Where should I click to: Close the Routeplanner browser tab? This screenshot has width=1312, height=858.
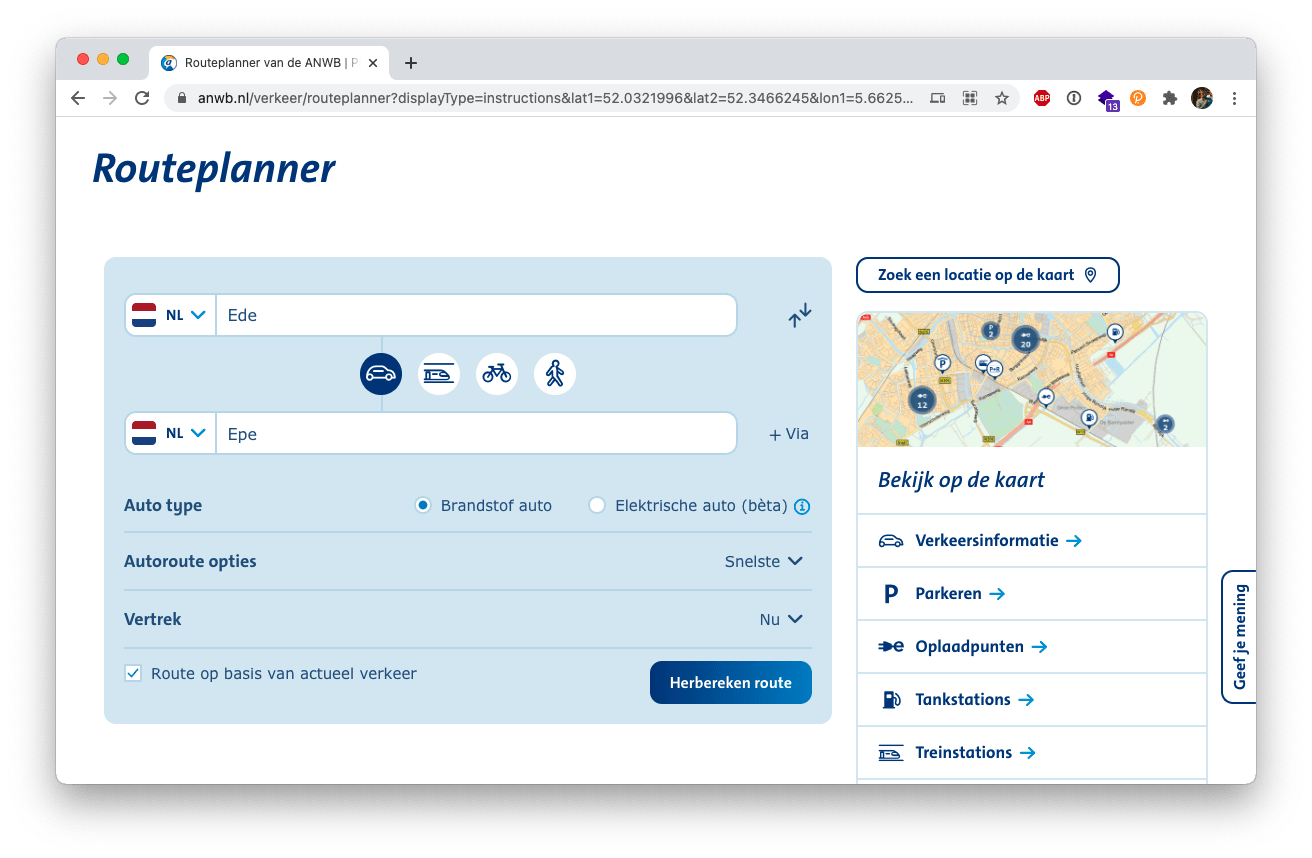pyautogui.click(x=373, y=62)
